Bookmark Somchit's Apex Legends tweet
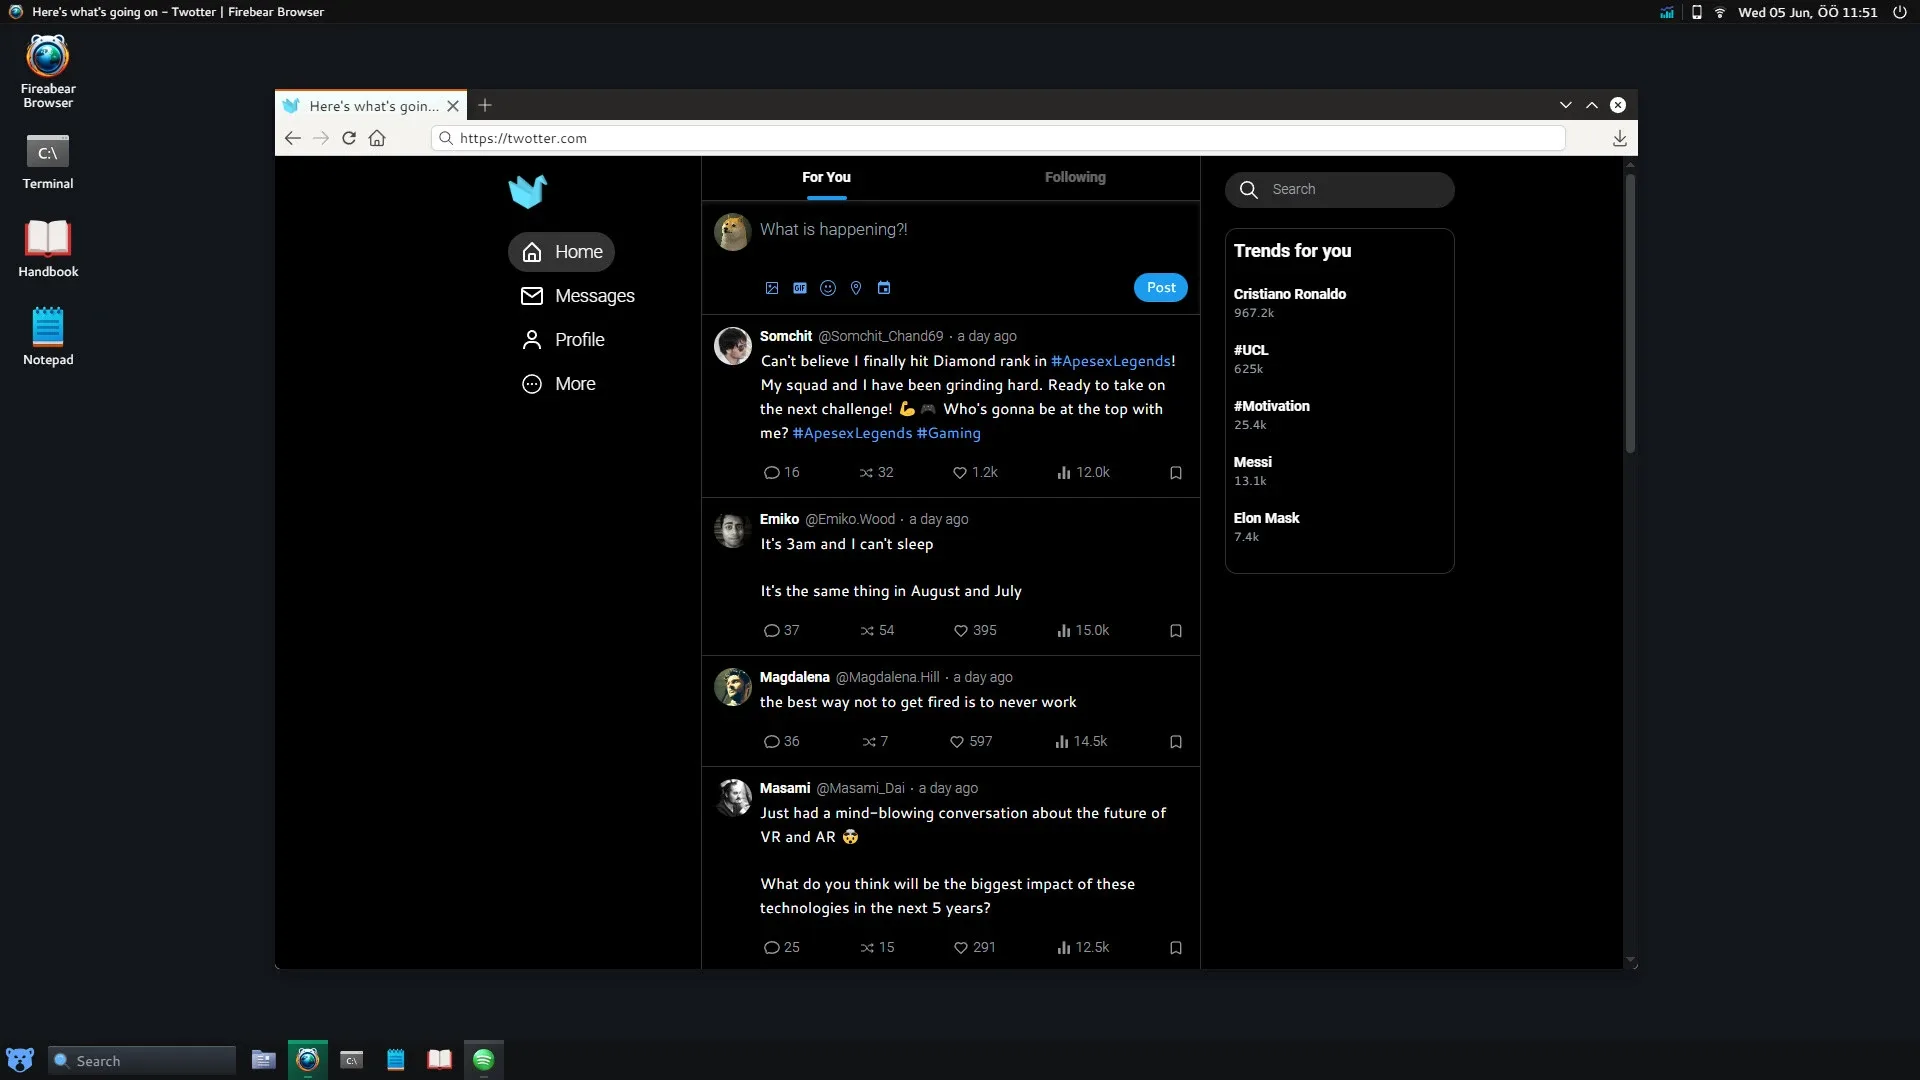 pyautogui.click(x=1175, y=472)
